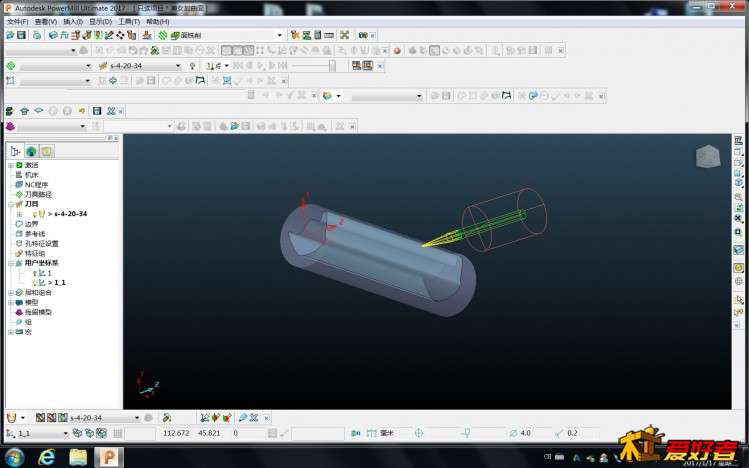Toggle the tool light bulb in toolbar

[192, 66]
